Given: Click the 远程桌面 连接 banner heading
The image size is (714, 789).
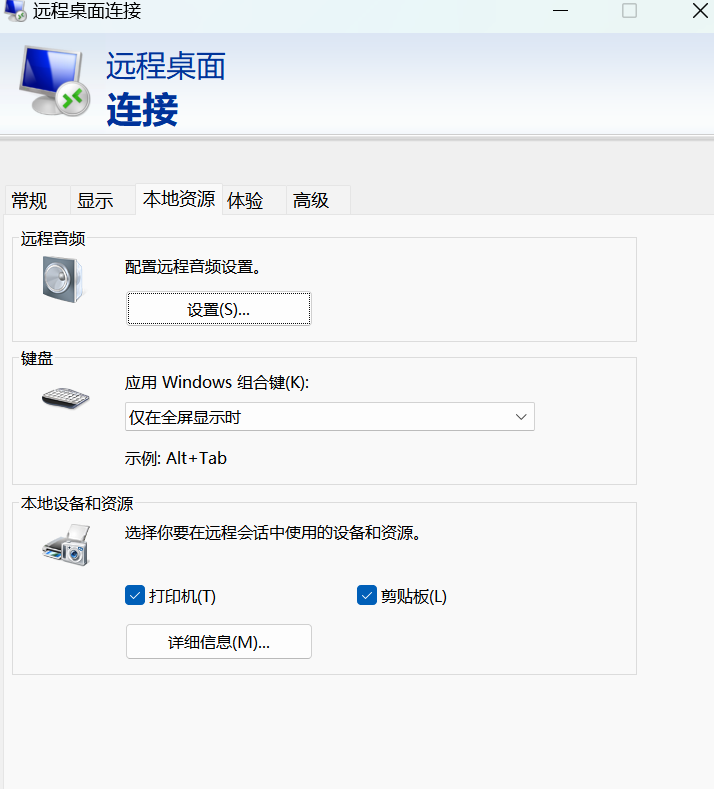Looking at the screenshot, I should point(166,88).
